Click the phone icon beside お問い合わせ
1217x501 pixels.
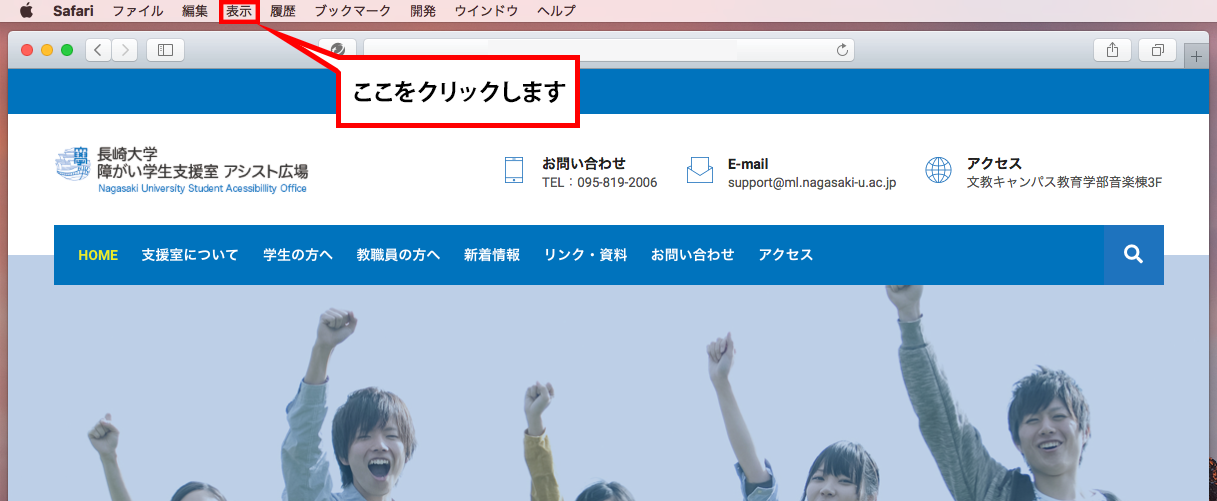pyautogui.click(x=514, y=170)
